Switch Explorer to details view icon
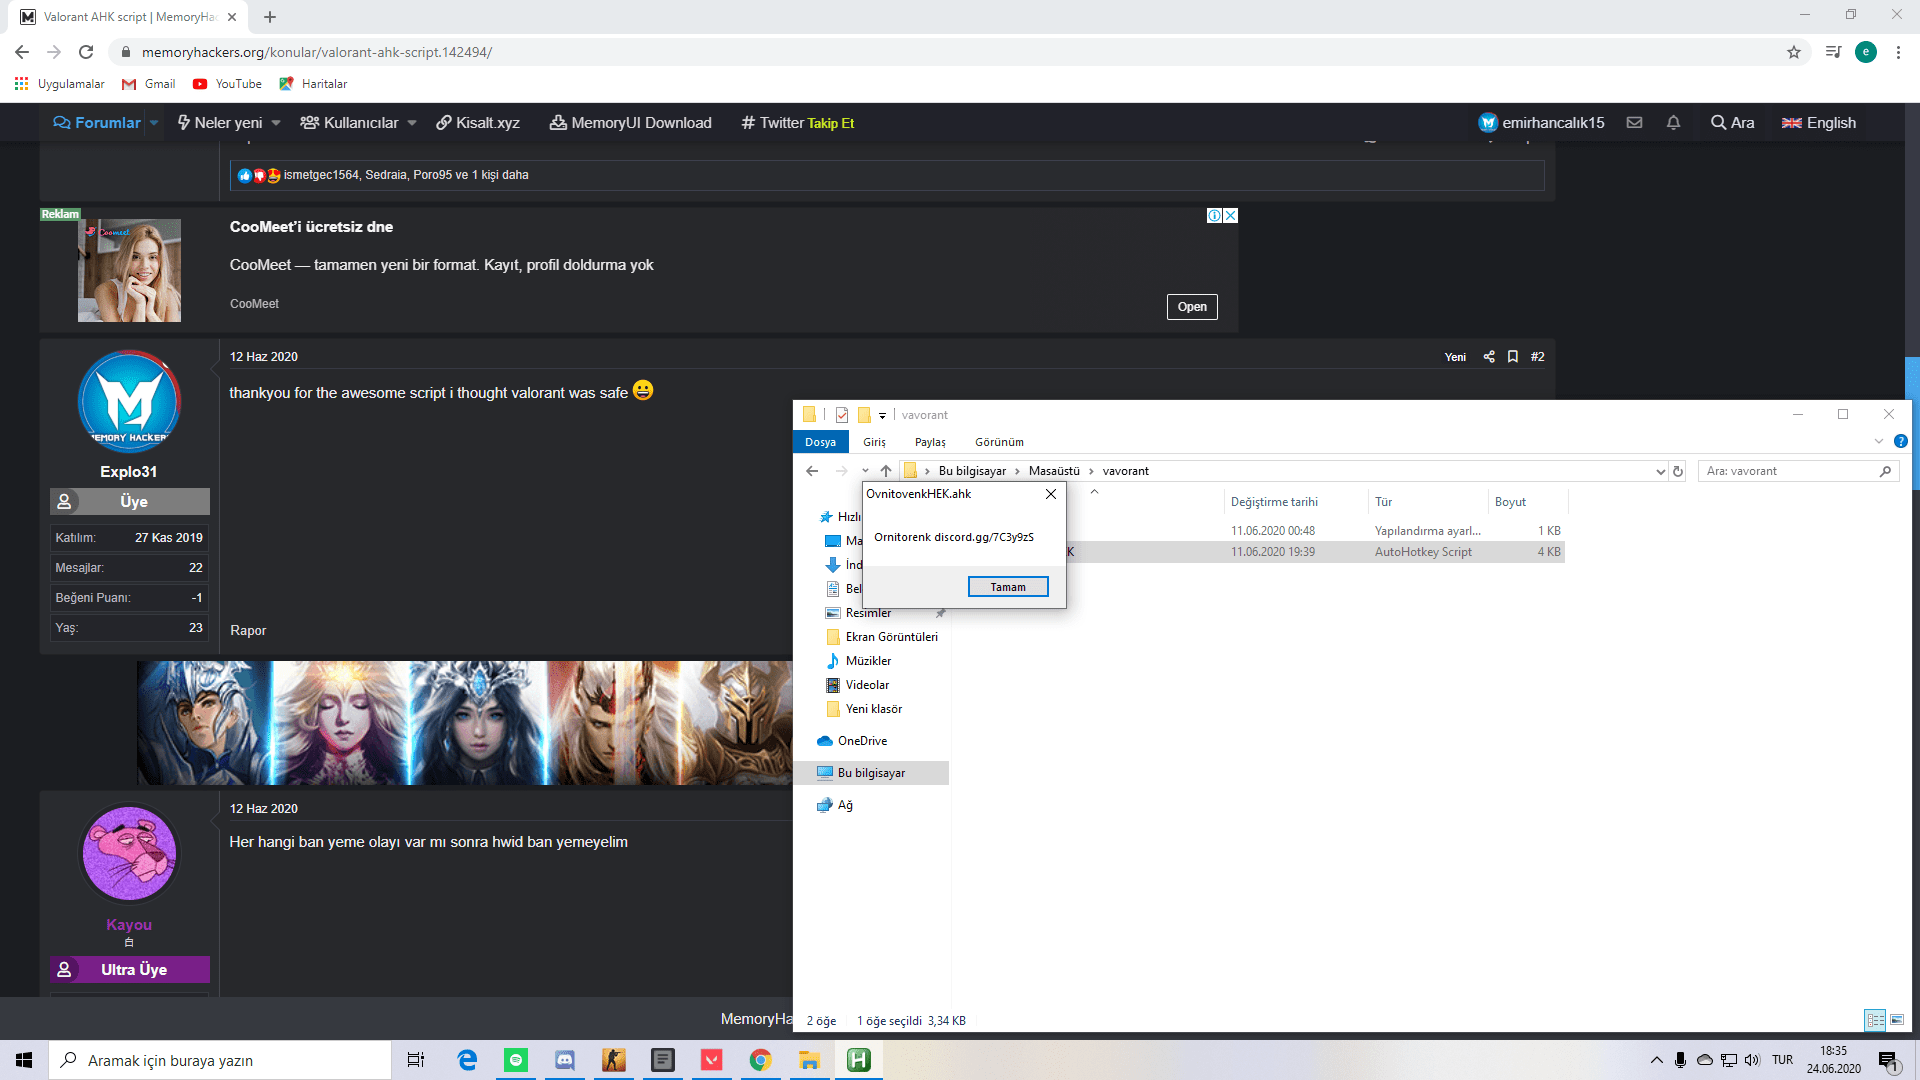 [x=1876, y=1021]
